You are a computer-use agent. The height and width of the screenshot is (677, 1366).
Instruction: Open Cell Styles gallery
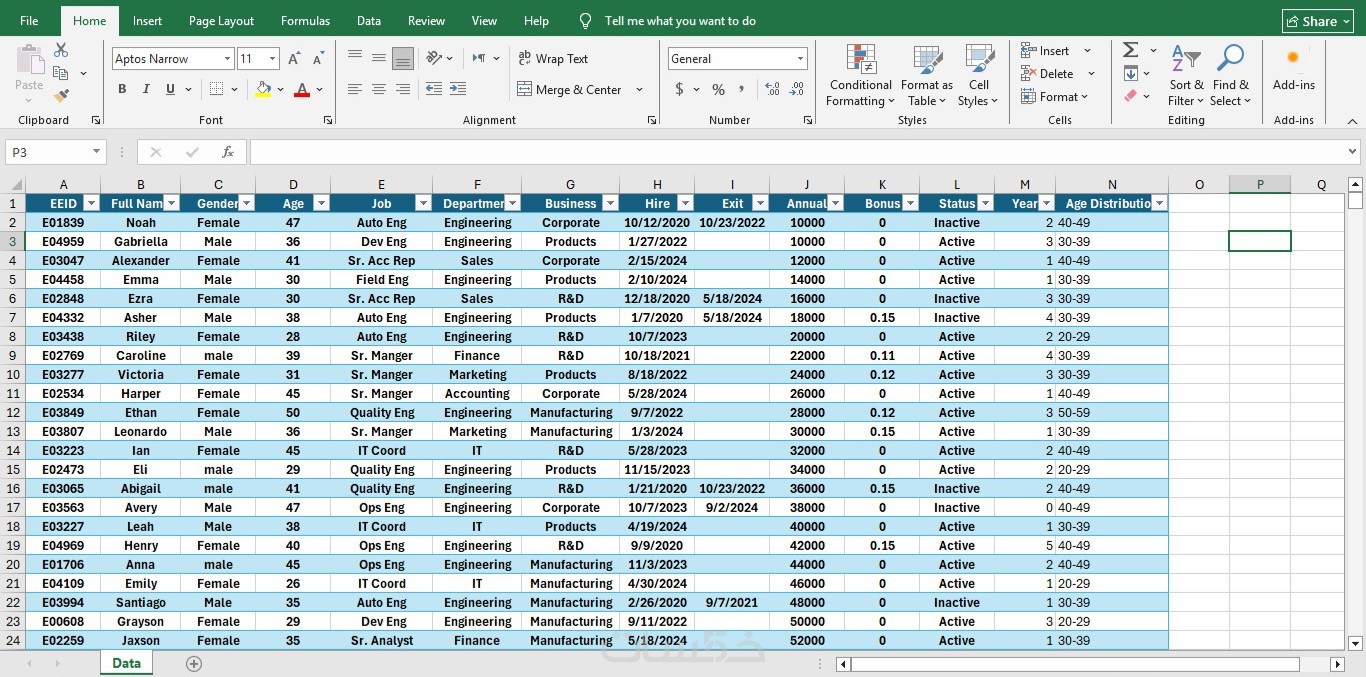(x=978, y=74)
